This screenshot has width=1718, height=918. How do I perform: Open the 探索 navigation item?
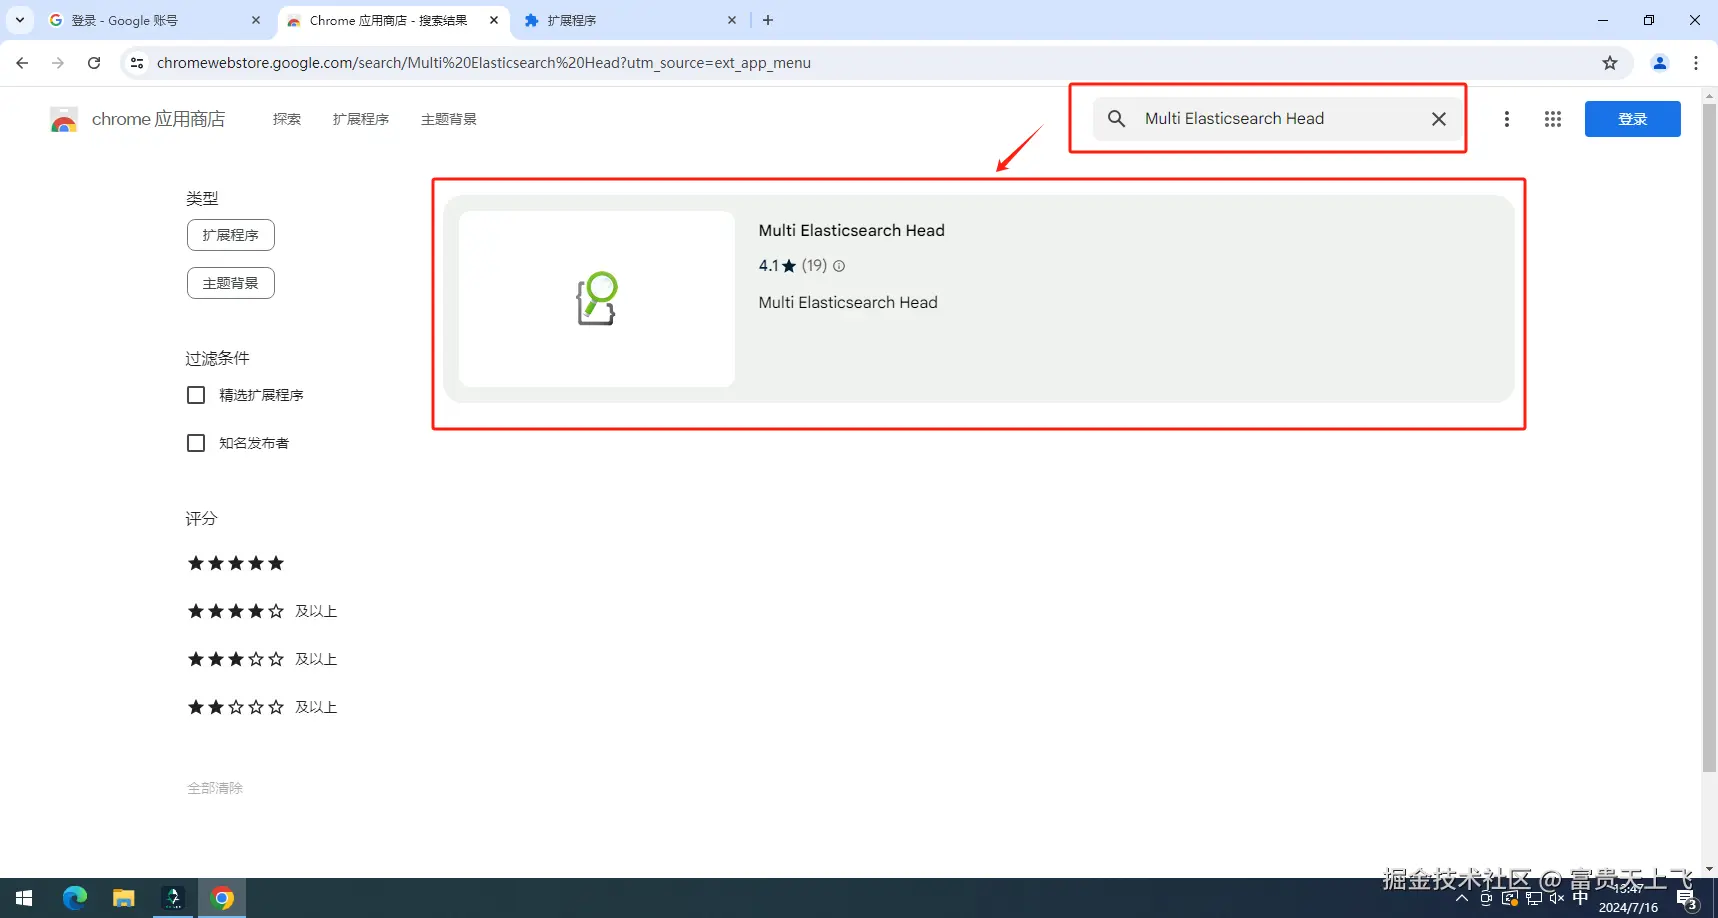(x=287, y=119)
